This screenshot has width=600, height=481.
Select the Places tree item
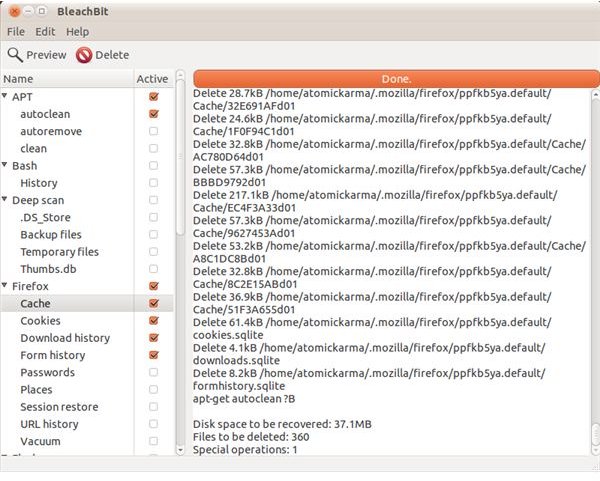36,390
